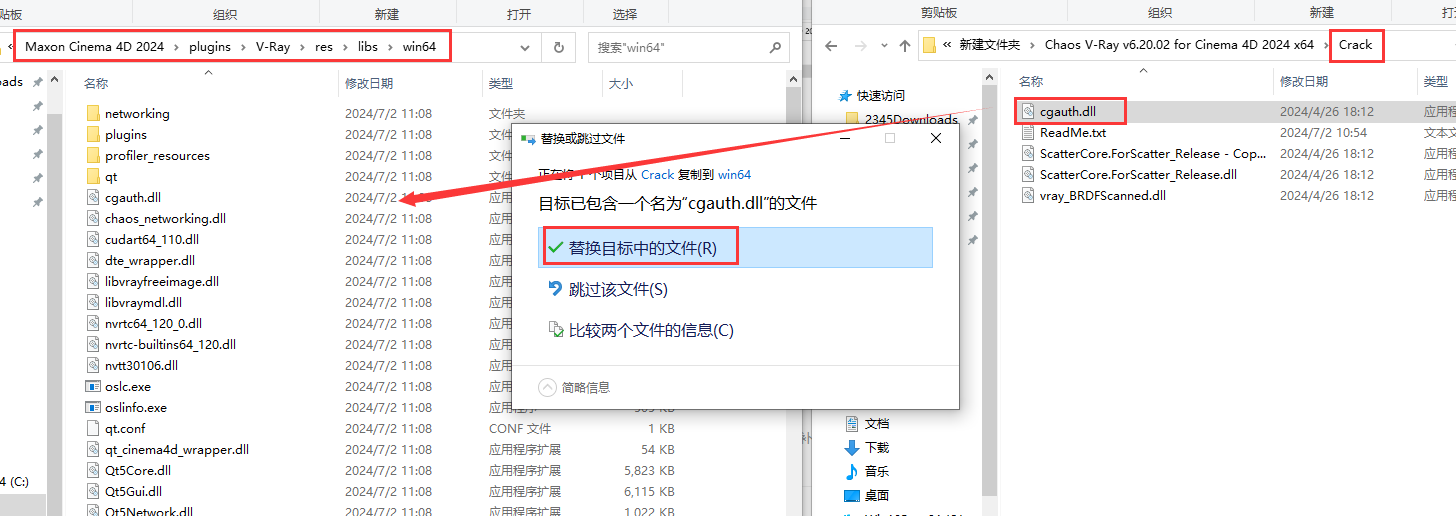Select nvtt30106.dll file
This screenshot has height=516, width=1456.
(141, 366)
